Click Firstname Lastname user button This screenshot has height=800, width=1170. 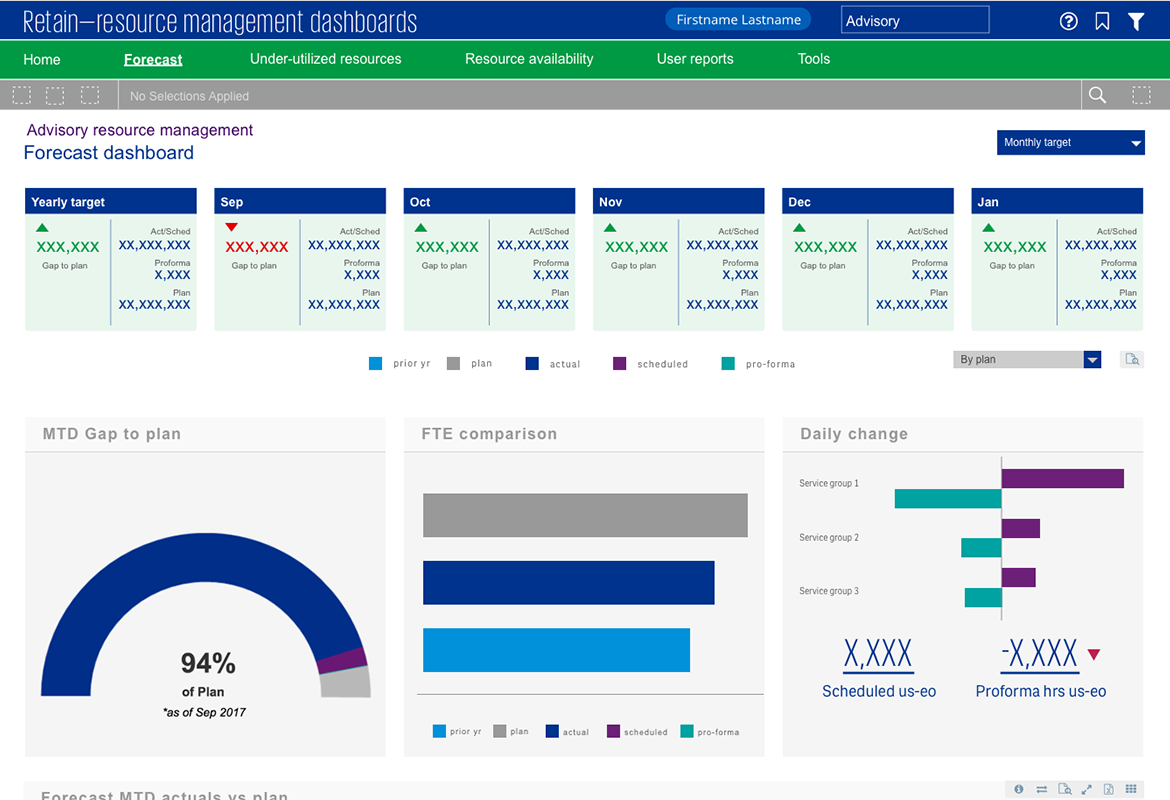pos(738,20)
